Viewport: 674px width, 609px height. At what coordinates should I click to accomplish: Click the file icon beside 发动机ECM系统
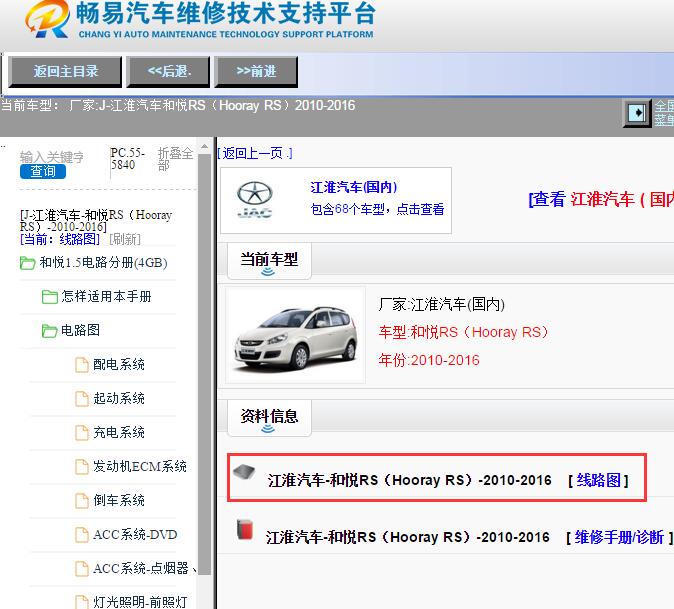82,467
